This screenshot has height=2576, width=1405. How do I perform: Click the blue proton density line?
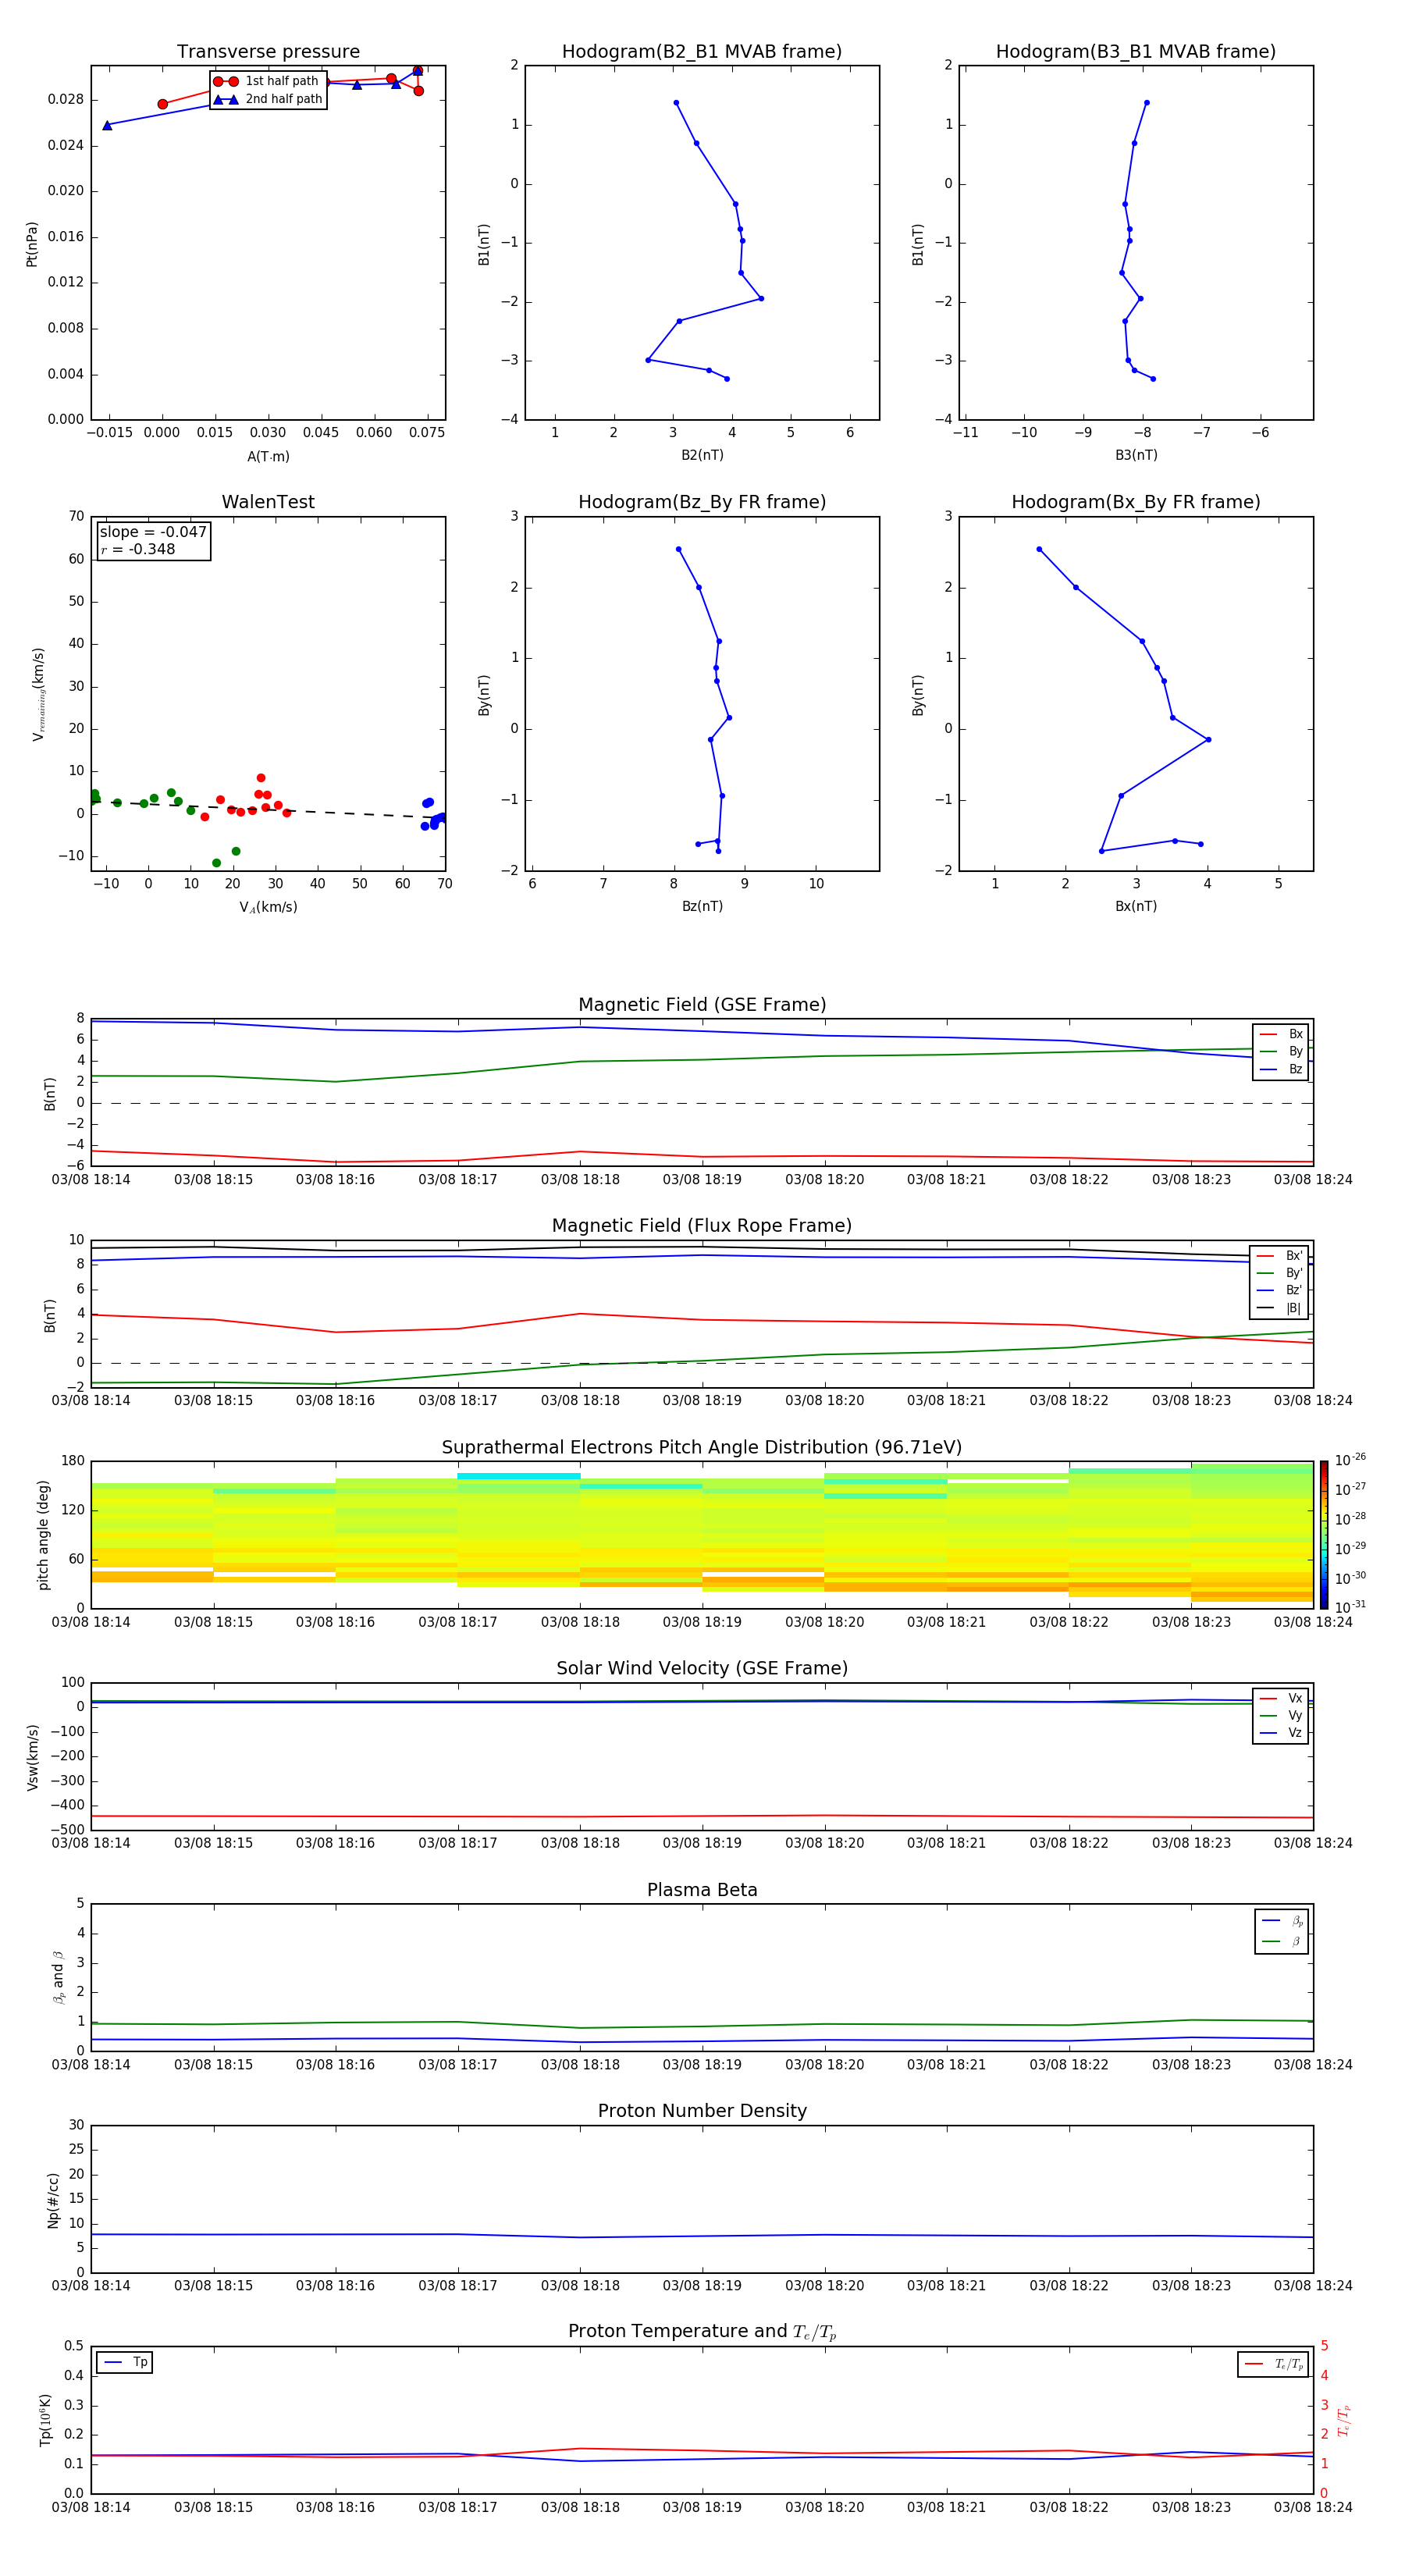click(x=700, y=2236)
